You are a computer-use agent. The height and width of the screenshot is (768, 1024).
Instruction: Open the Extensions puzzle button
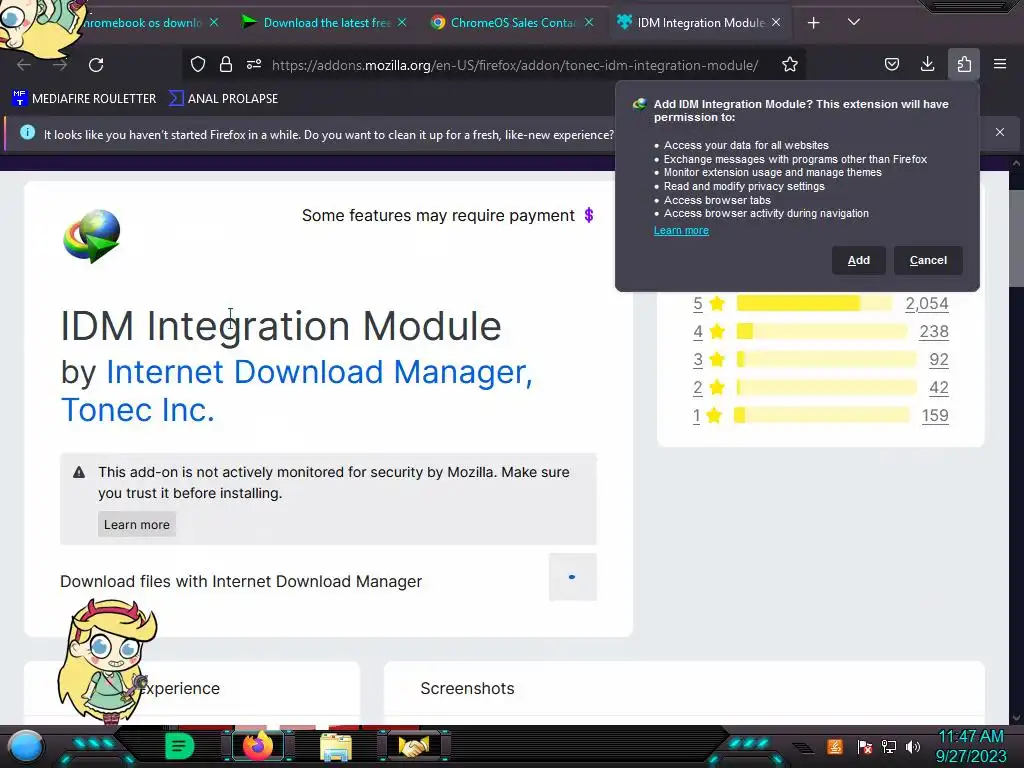point(964,64)
